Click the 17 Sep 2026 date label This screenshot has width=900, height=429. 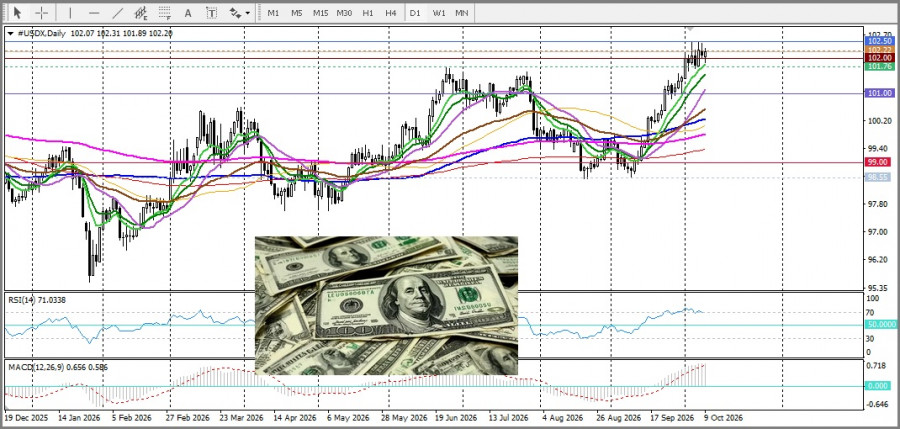[x=672, y=418]
